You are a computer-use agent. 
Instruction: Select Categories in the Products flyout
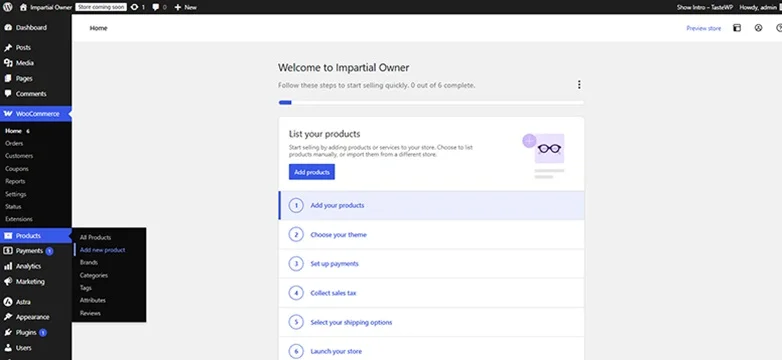click(94, 275)
